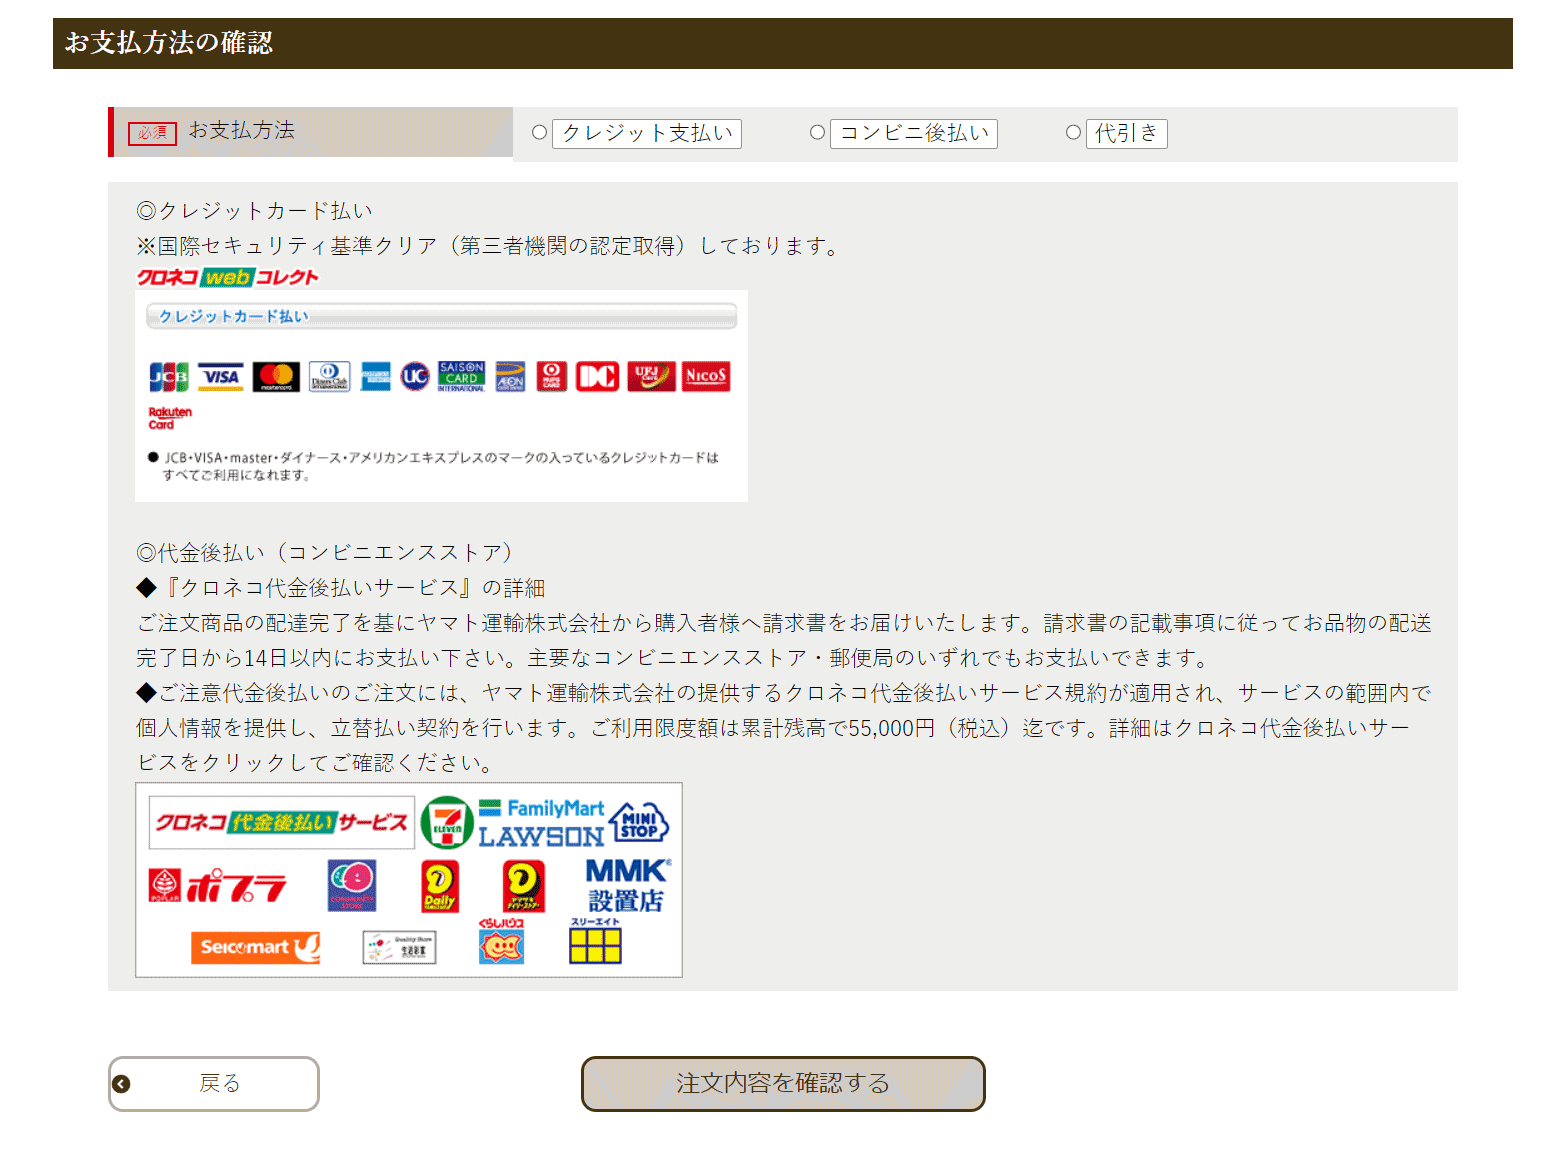
Task: Click the UFJ Card logo
Action: click(x=651, y=377)
